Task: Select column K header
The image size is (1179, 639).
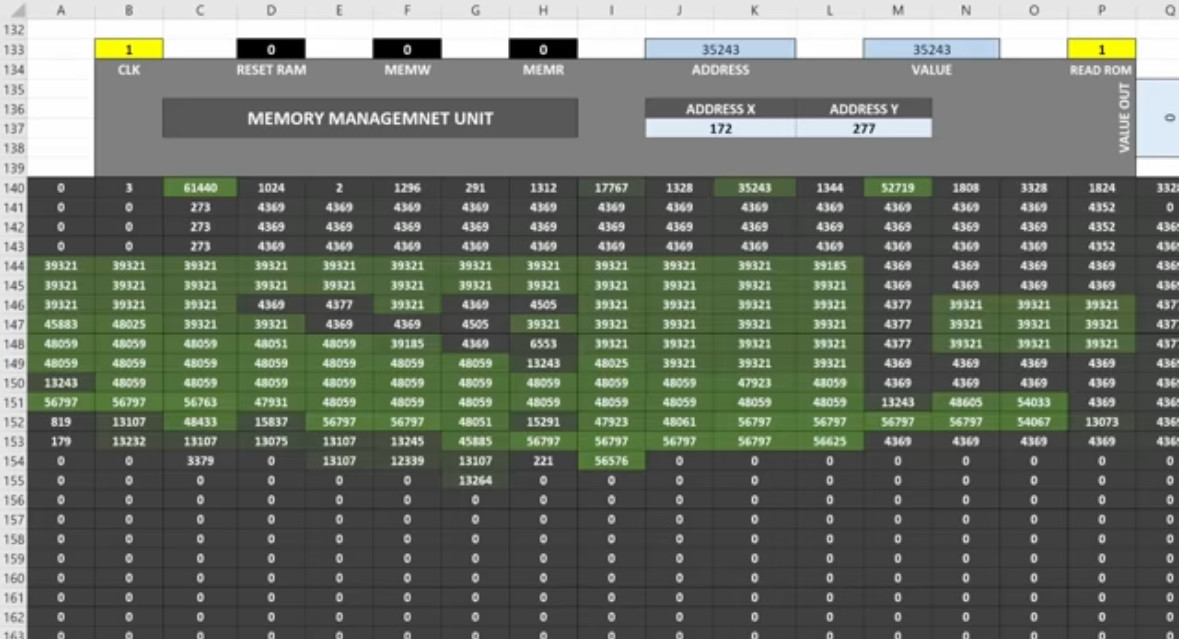Action: point(754,10)
